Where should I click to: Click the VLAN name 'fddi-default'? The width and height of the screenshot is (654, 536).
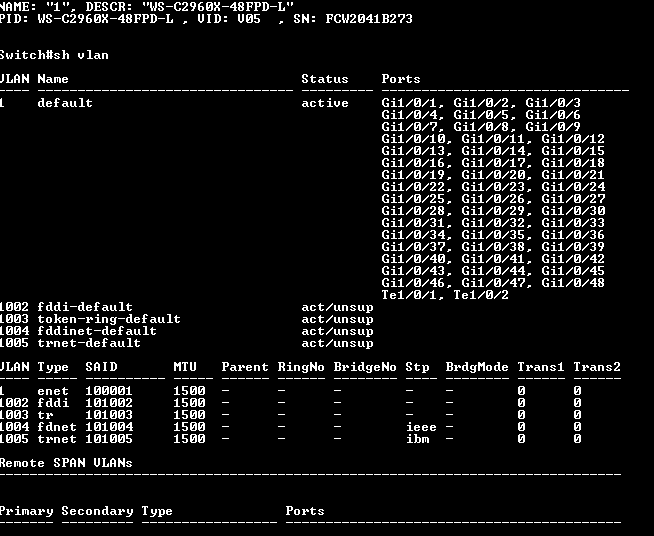(85, 307)
